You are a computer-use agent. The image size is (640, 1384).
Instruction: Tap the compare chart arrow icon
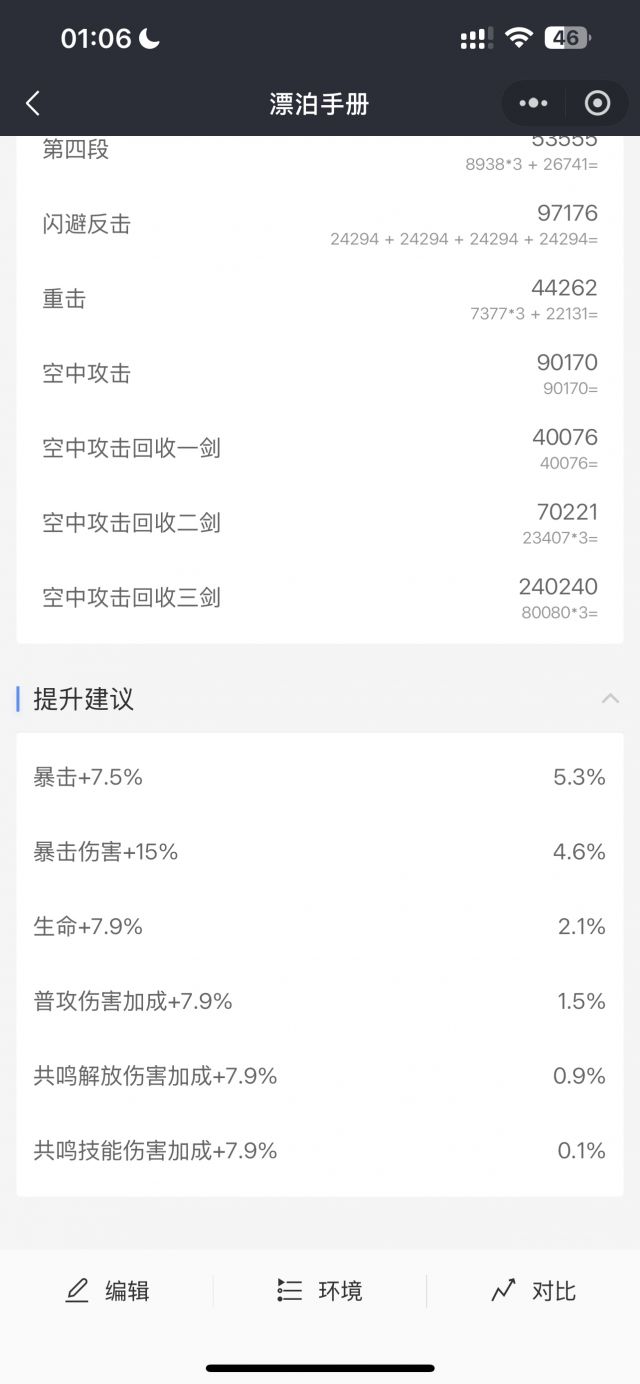(x=503, y=1291)
